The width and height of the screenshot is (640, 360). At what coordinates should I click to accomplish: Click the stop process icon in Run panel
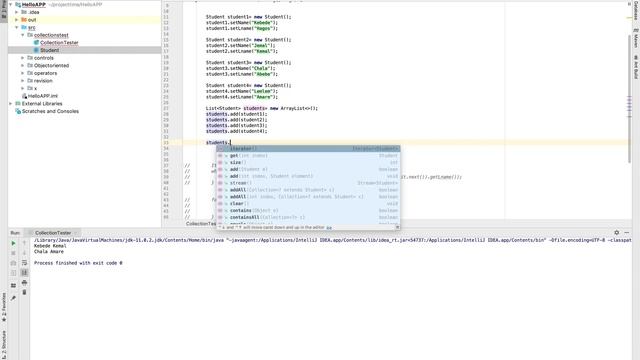tap(13, 253)
